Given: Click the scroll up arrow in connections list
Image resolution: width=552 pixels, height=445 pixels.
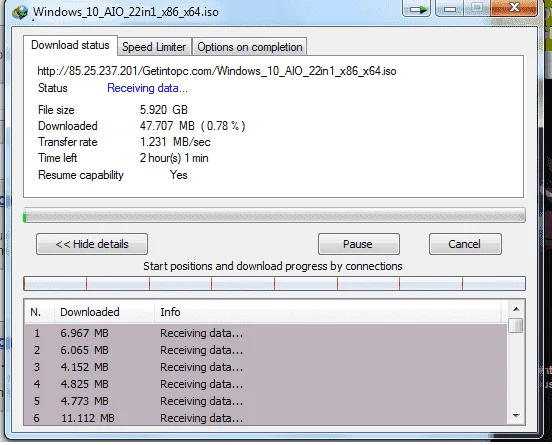Looking at the screenshot, I should [516, 309].
